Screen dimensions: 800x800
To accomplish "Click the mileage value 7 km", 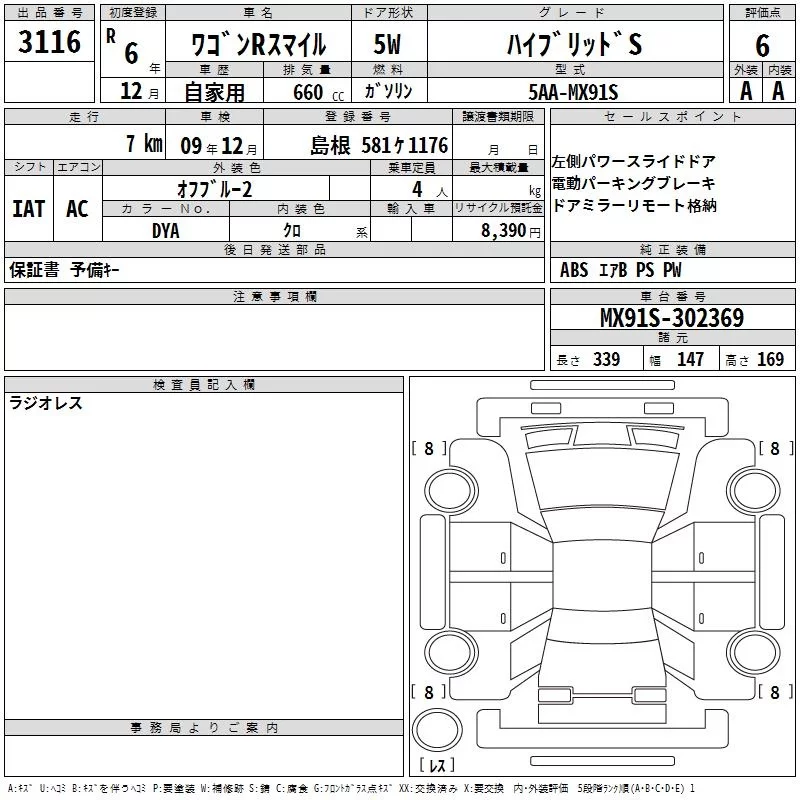I will pyautogui.click(x=144, y=144).
